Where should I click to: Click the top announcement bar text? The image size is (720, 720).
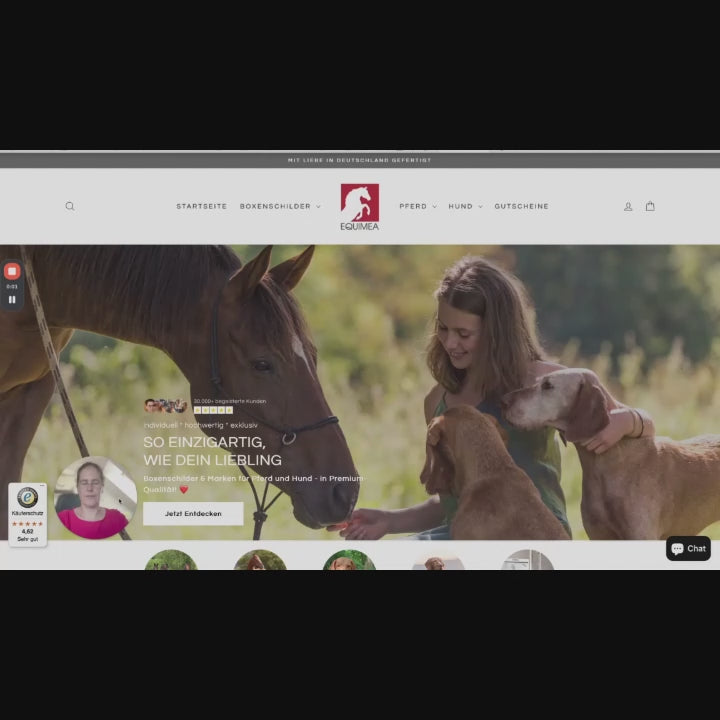[359, 160]
